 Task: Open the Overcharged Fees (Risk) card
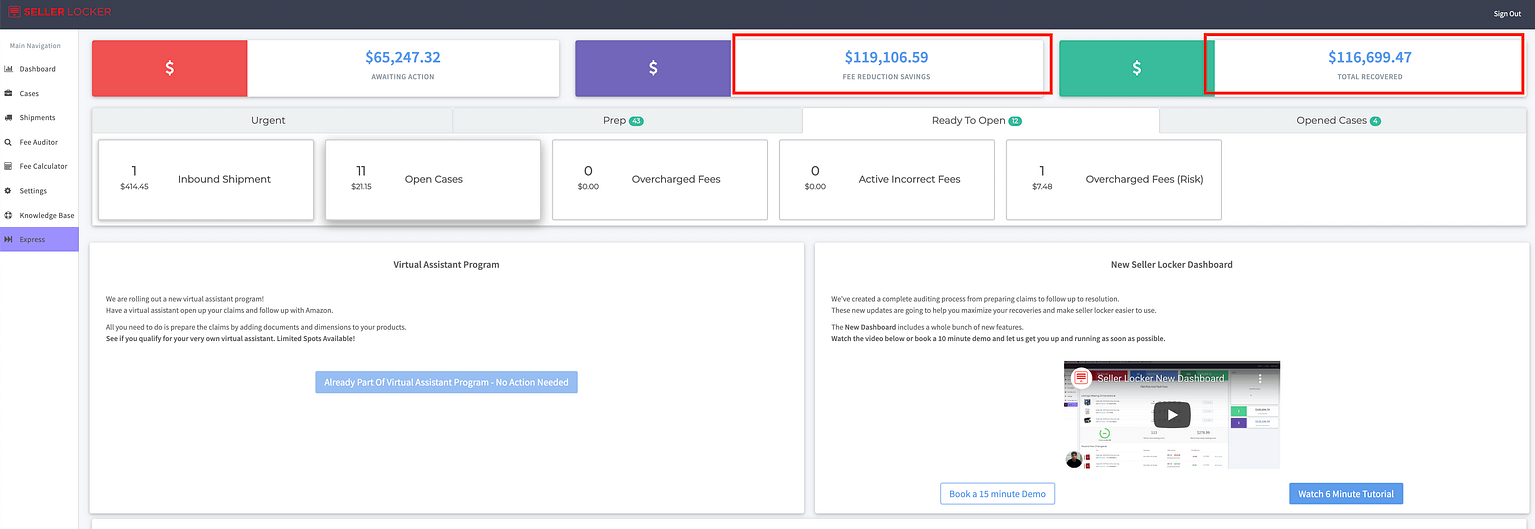pos(1114,179)
